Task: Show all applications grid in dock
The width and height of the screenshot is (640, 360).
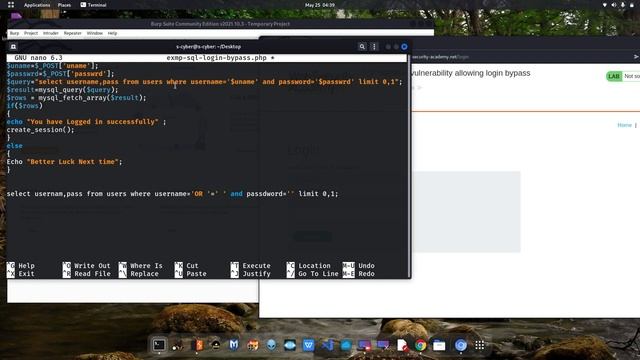Action: (x=480, y=345)
